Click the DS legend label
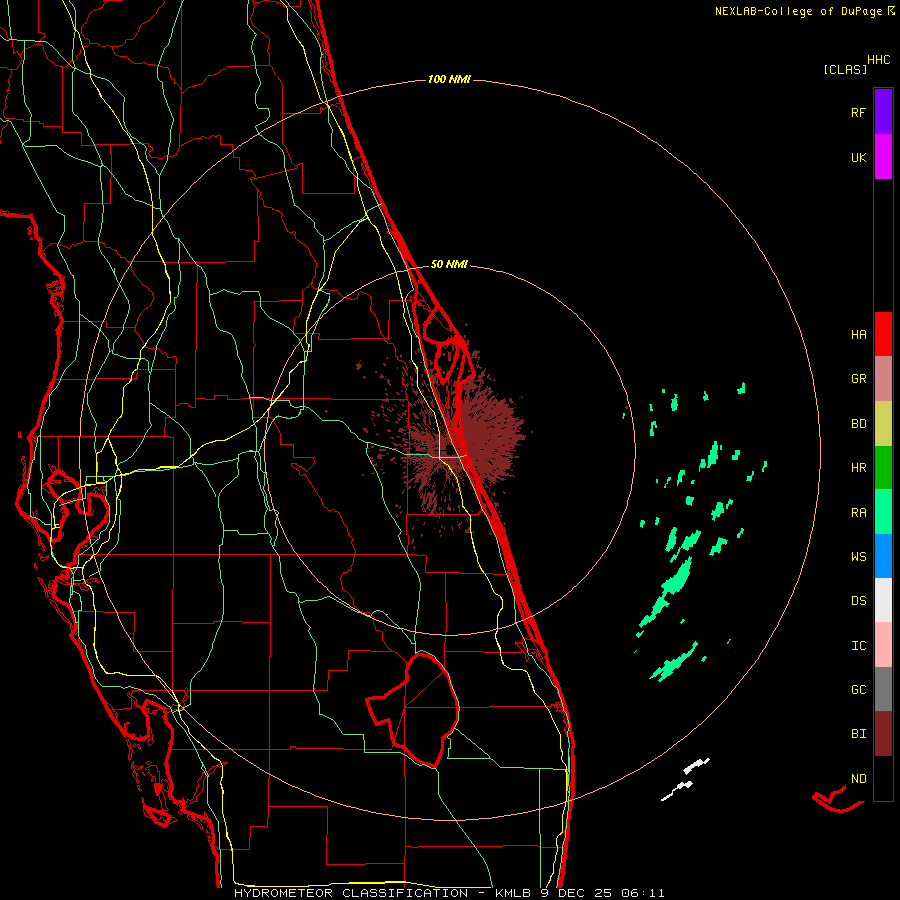 [858, 601]
